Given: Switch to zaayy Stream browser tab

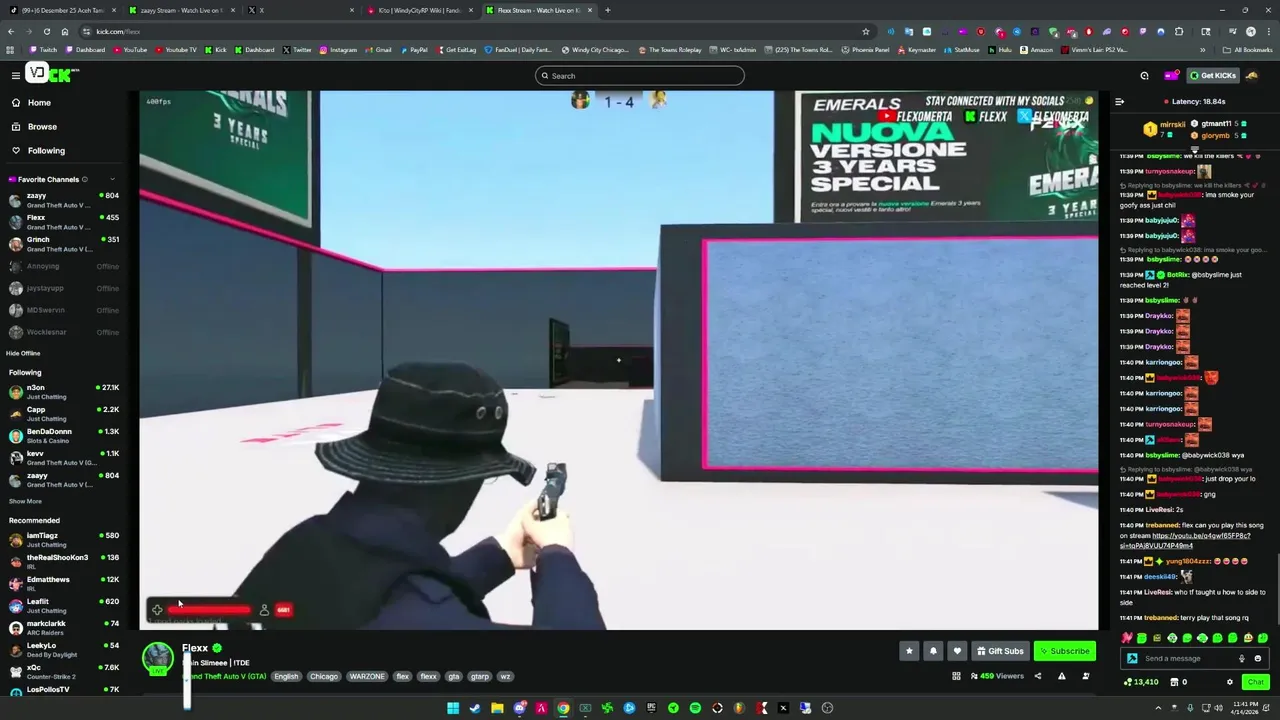Looking at the screenshot, I should click(x=181, y=10).
